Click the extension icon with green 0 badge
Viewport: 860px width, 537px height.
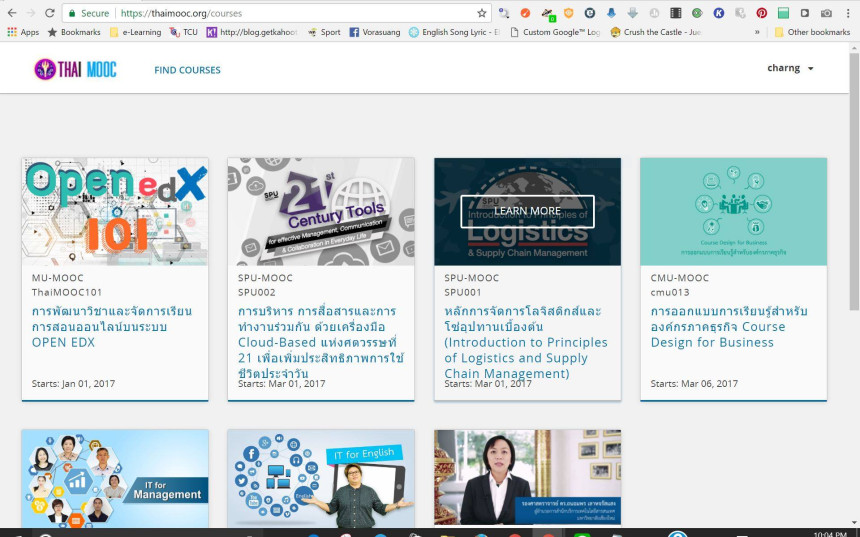click(547, 13)
